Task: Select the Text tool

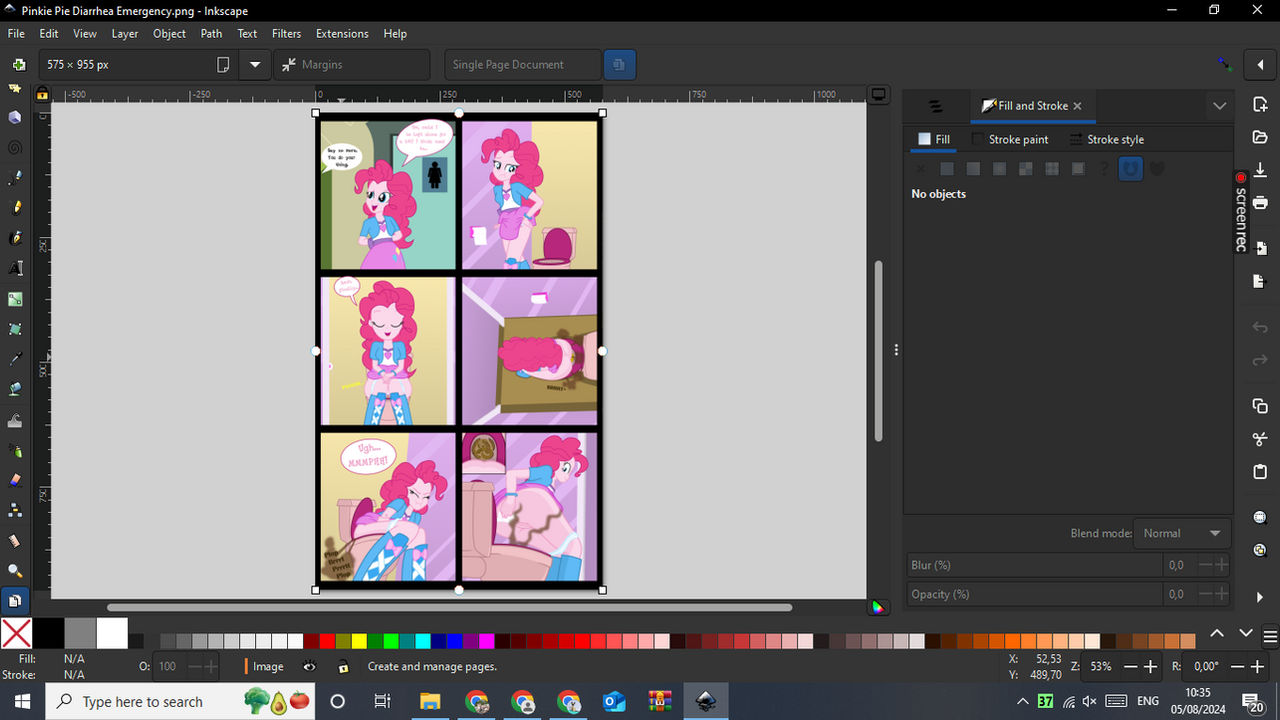Action: tap(15, 268)
